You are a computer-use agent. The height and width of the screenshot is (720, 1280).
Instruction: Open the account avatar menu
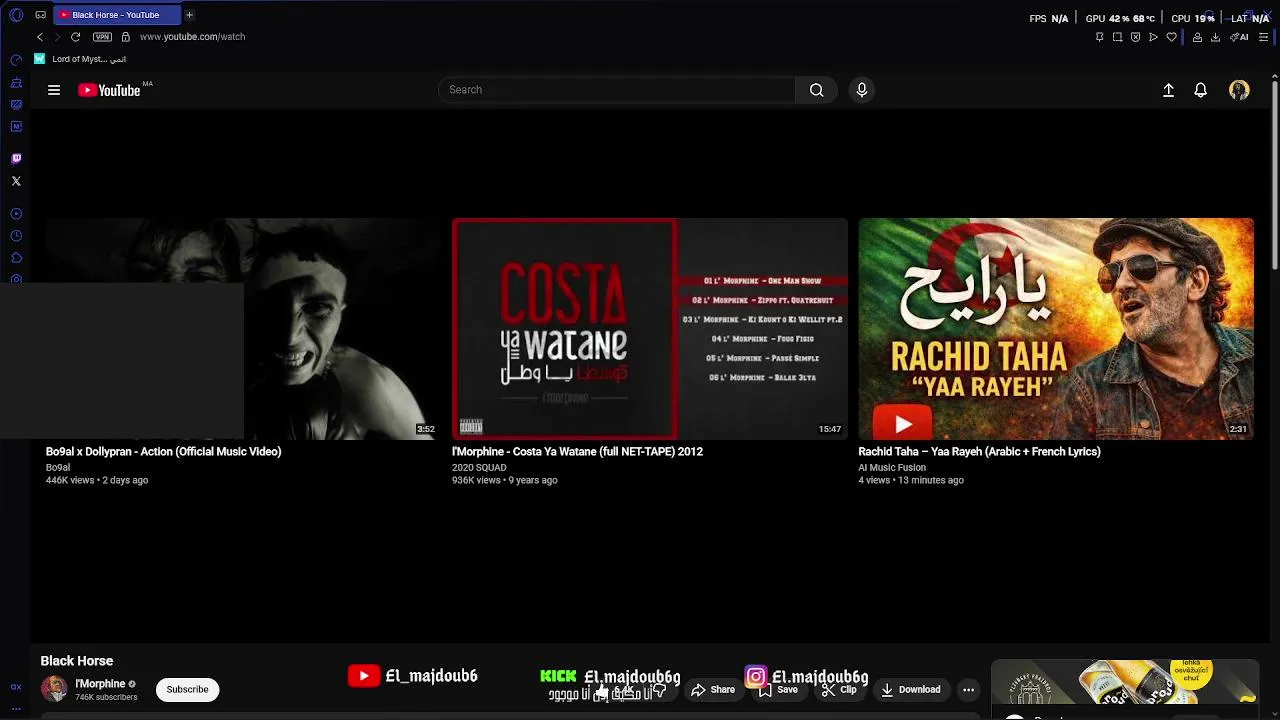point(1239,90)
